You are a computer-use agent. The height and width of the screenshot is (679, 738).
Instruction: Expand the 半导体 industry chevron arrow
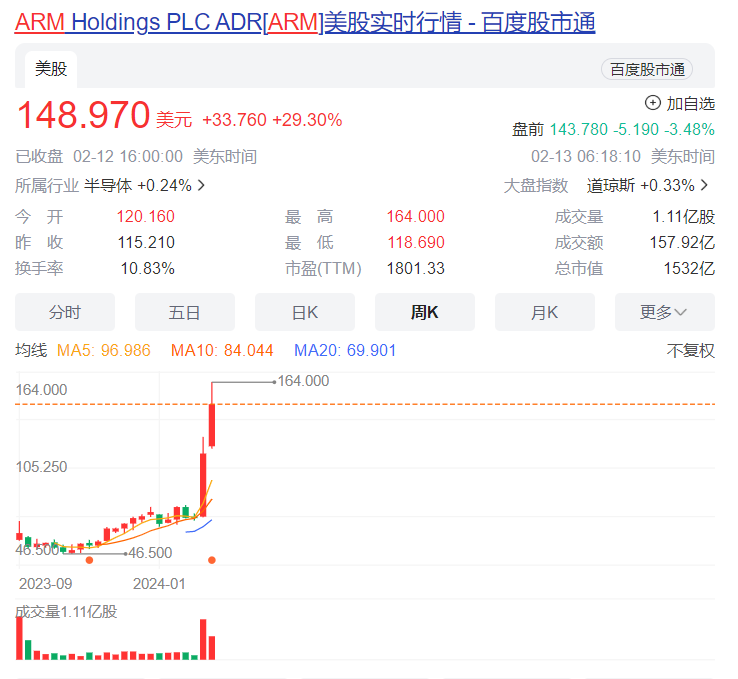pos(201,185)
